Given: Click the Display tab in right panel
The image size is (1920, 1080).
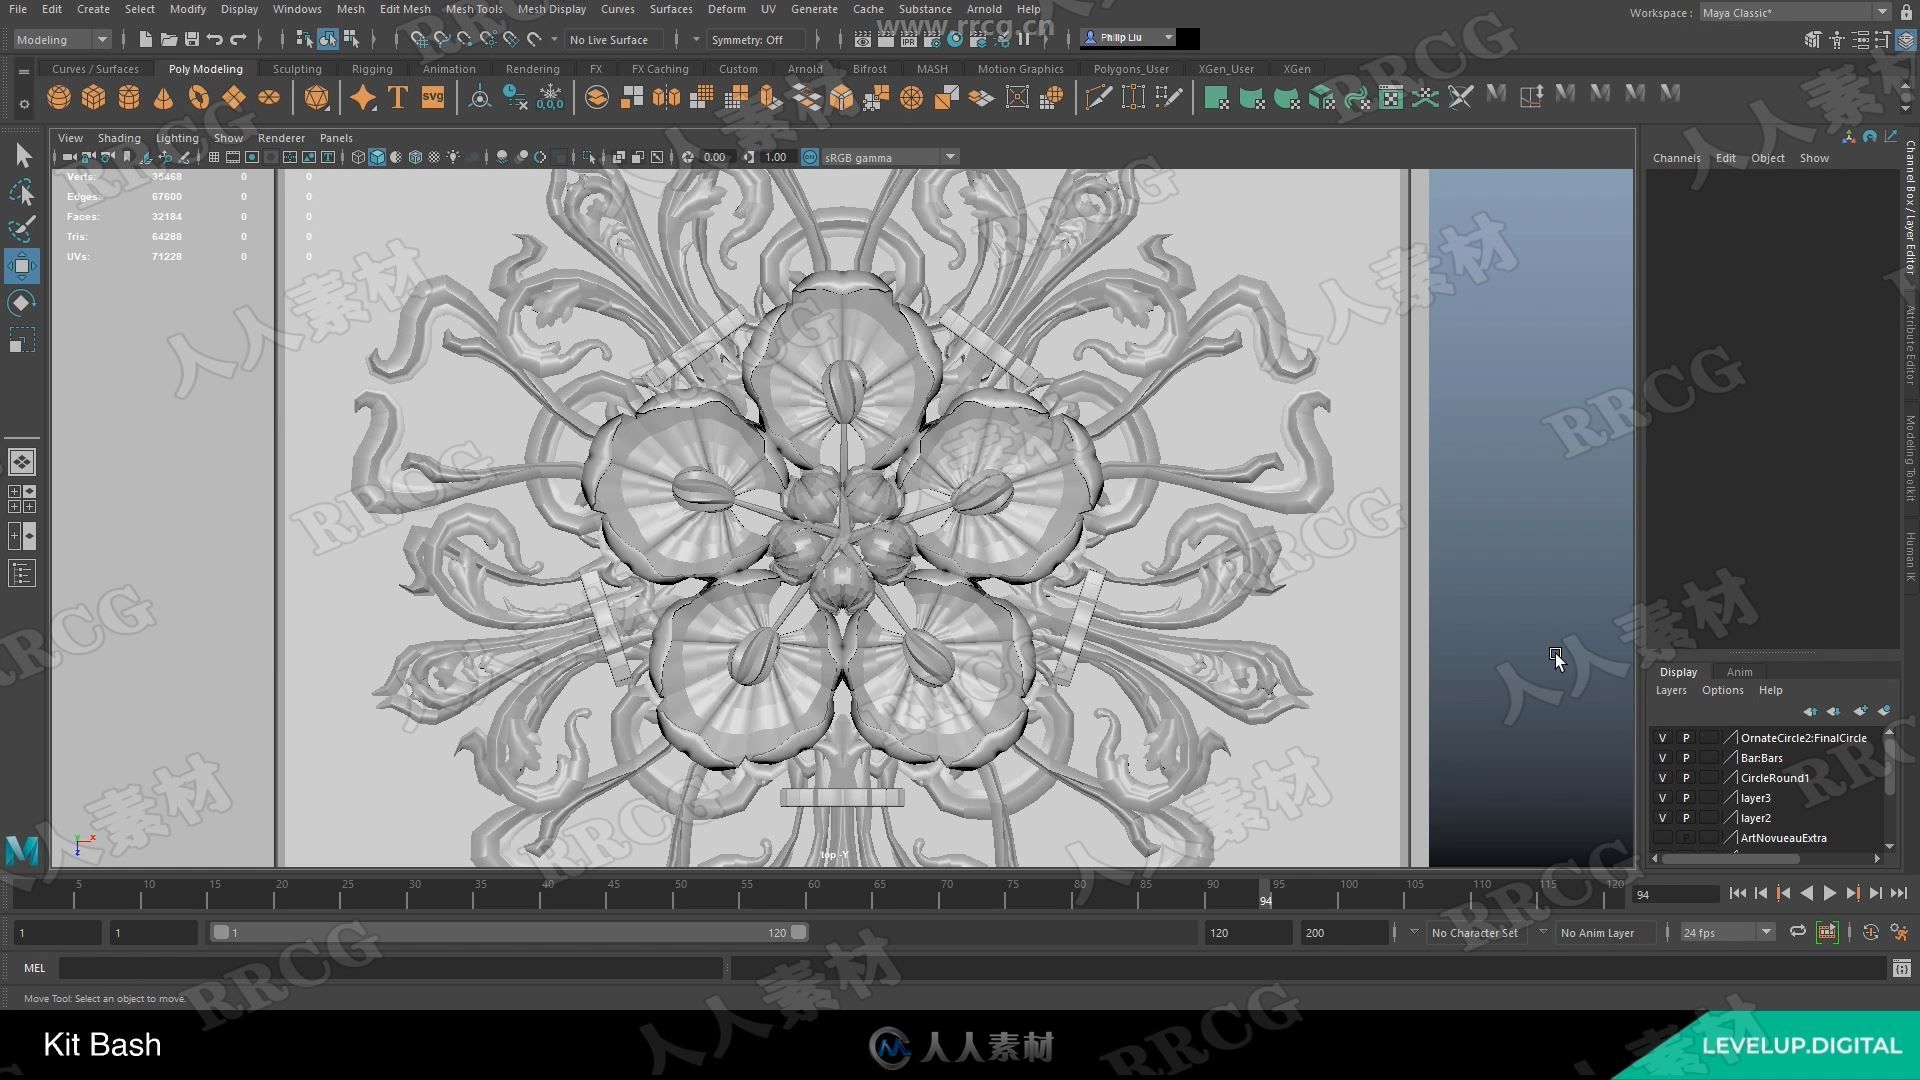Looking at the screenshot, I should point(1679,671).
